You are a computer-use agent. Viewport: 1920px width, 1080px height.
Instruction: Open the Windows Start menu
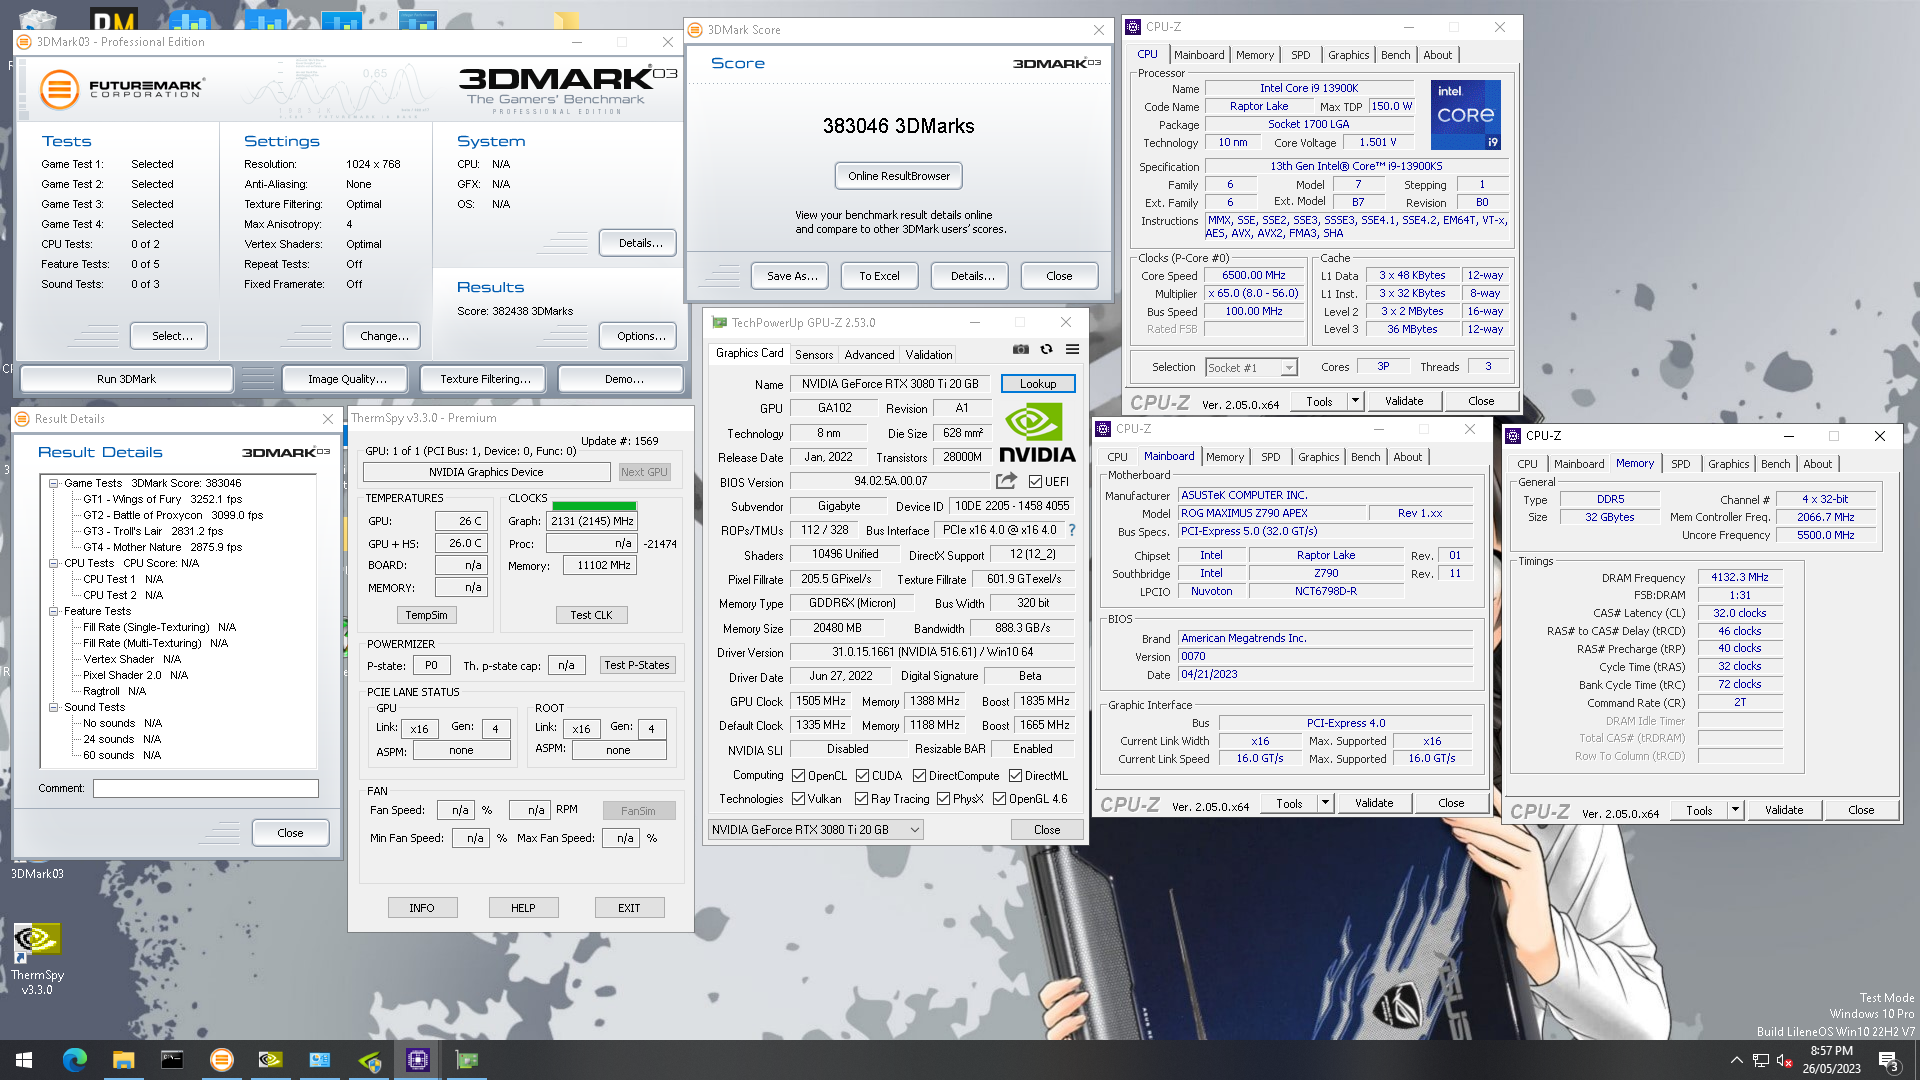pos(24,1060)
